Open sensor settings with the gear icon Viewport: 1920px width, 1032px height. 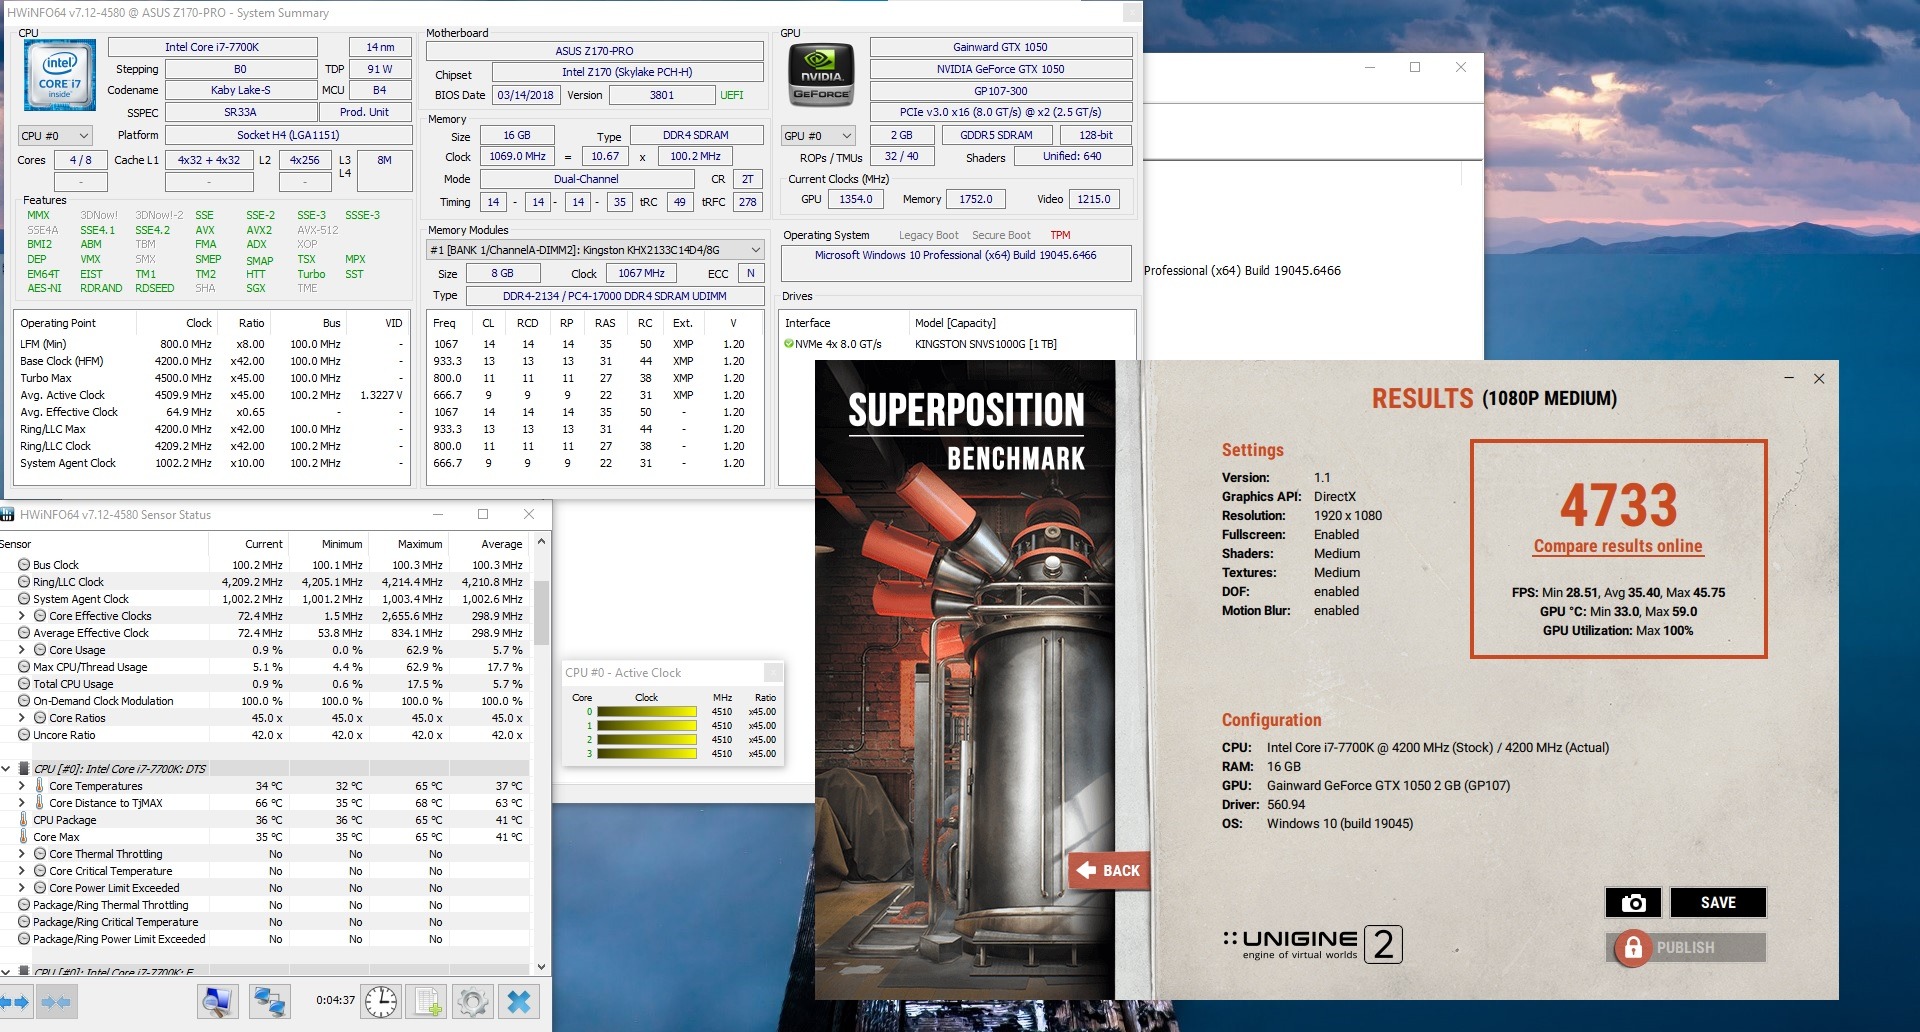pyautogui.click(x=473, y=1001)
